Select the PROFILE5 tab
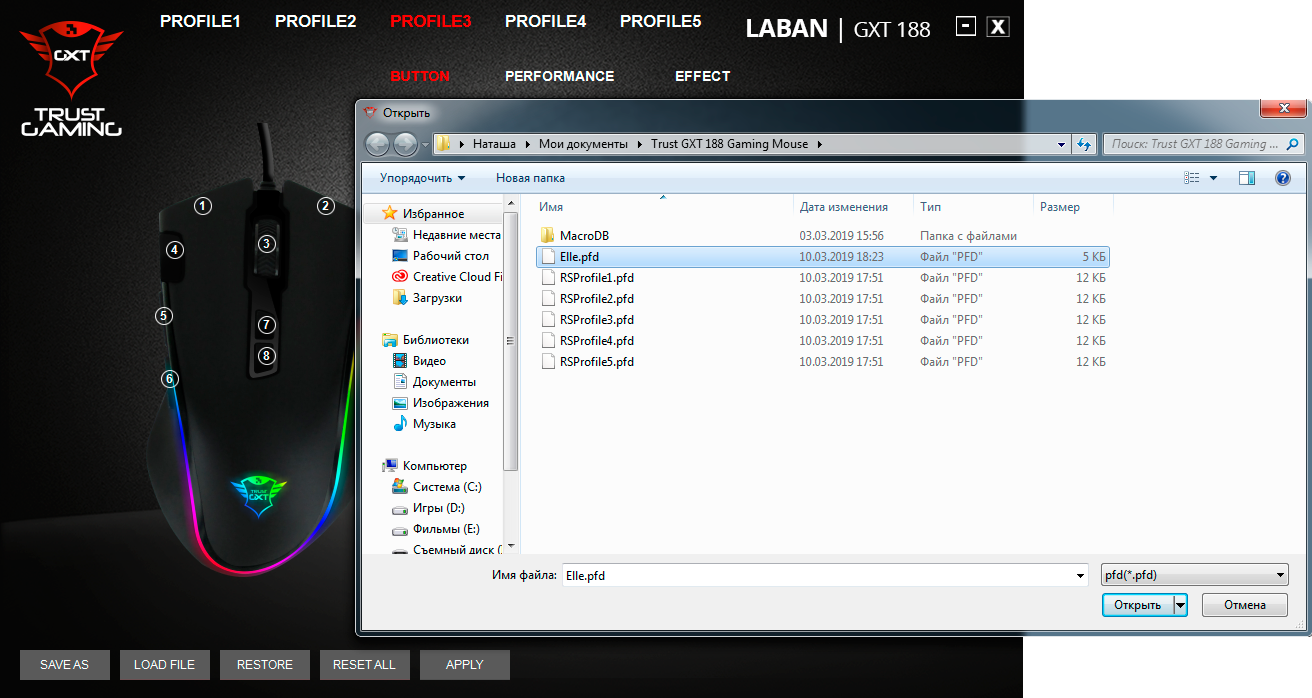1312x698 pixels. click(x=660, y=21)
